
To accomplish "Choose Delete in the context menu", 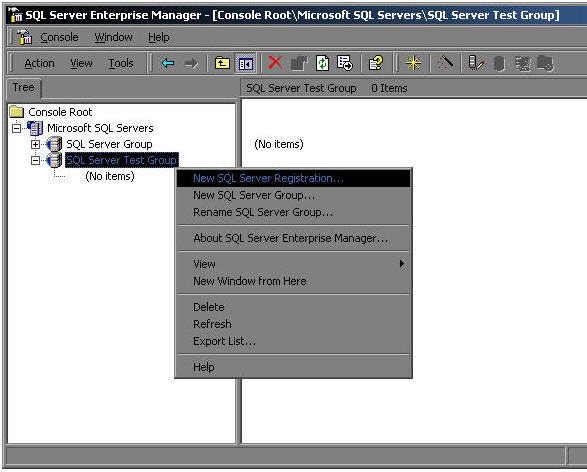I will (294, 307).
